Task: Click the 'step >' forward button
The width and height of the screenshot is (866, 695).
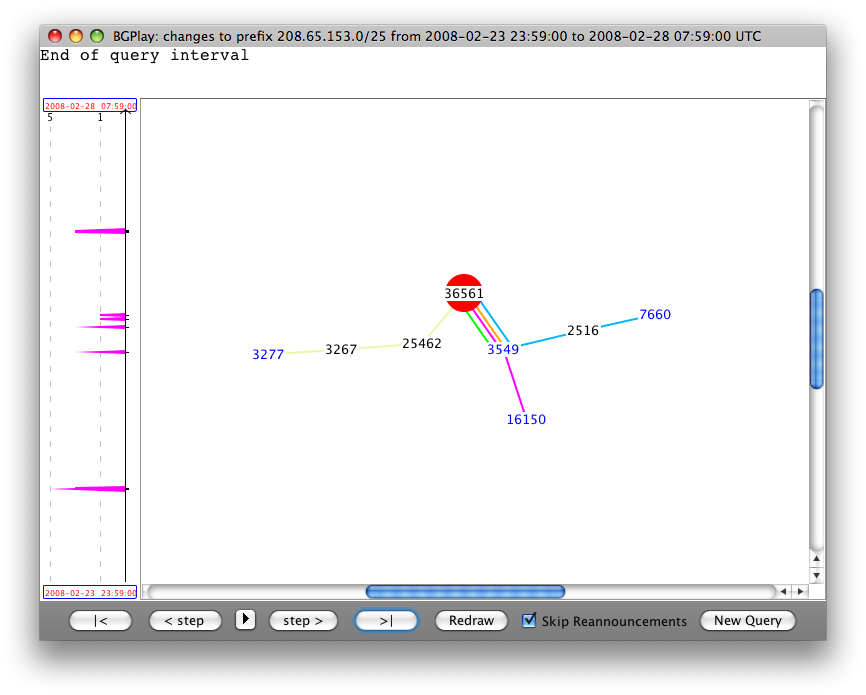Action: click(x=303, y=621)
